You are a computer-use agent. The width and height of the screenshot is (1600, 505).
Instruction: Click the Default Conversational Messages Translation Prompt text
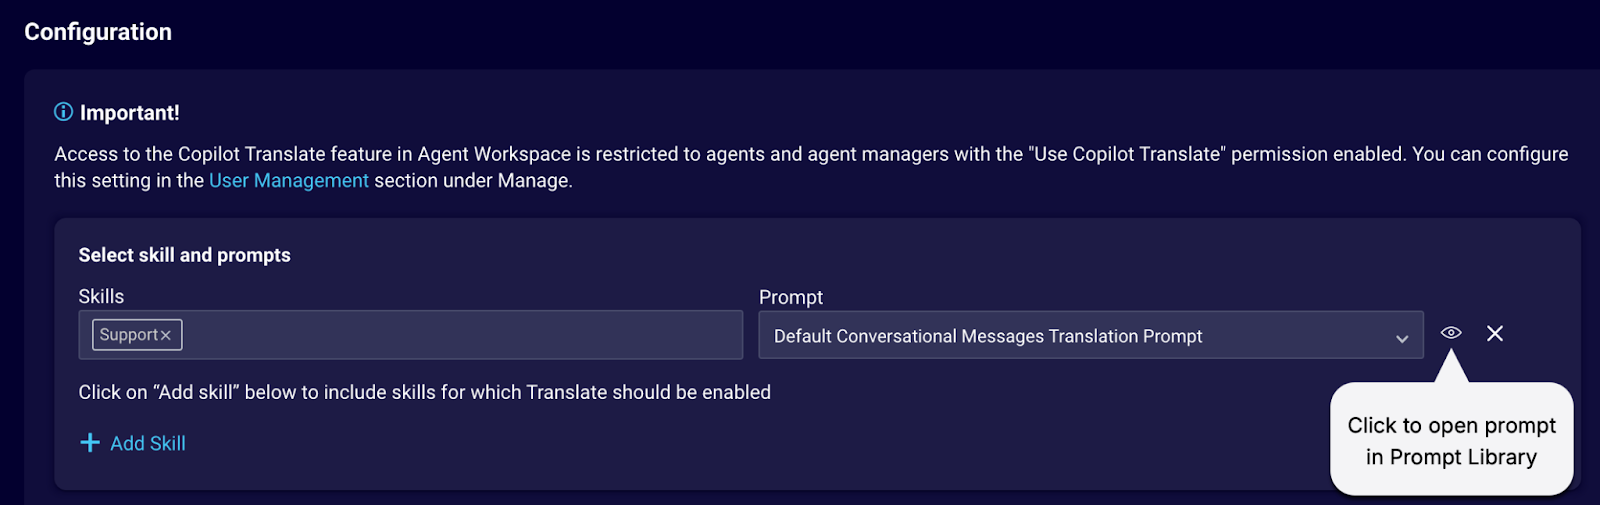coord(987,337)
